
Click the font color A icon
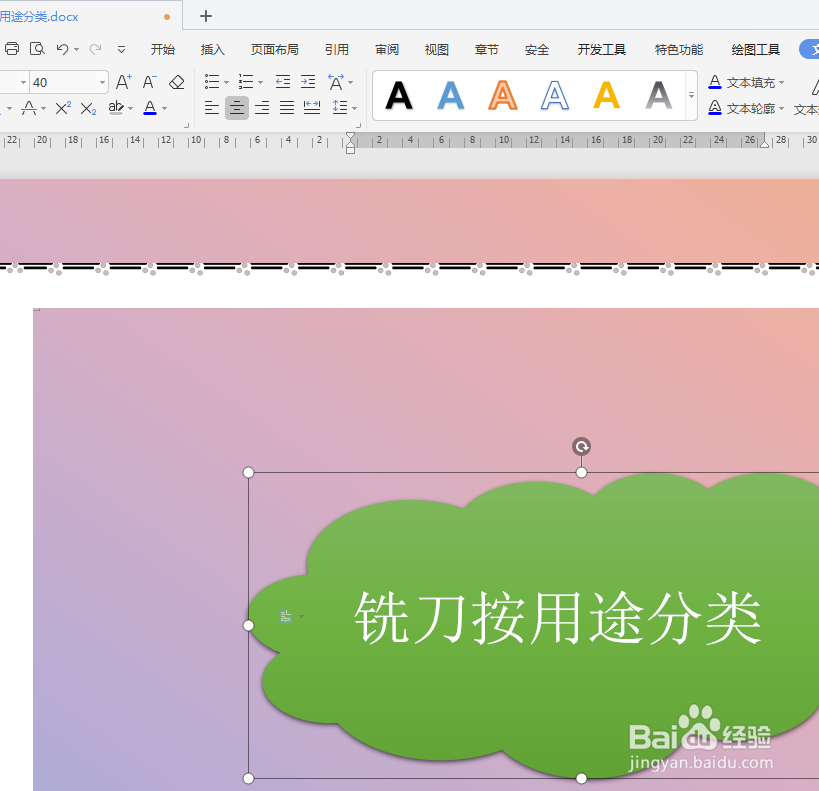(150, 108)
